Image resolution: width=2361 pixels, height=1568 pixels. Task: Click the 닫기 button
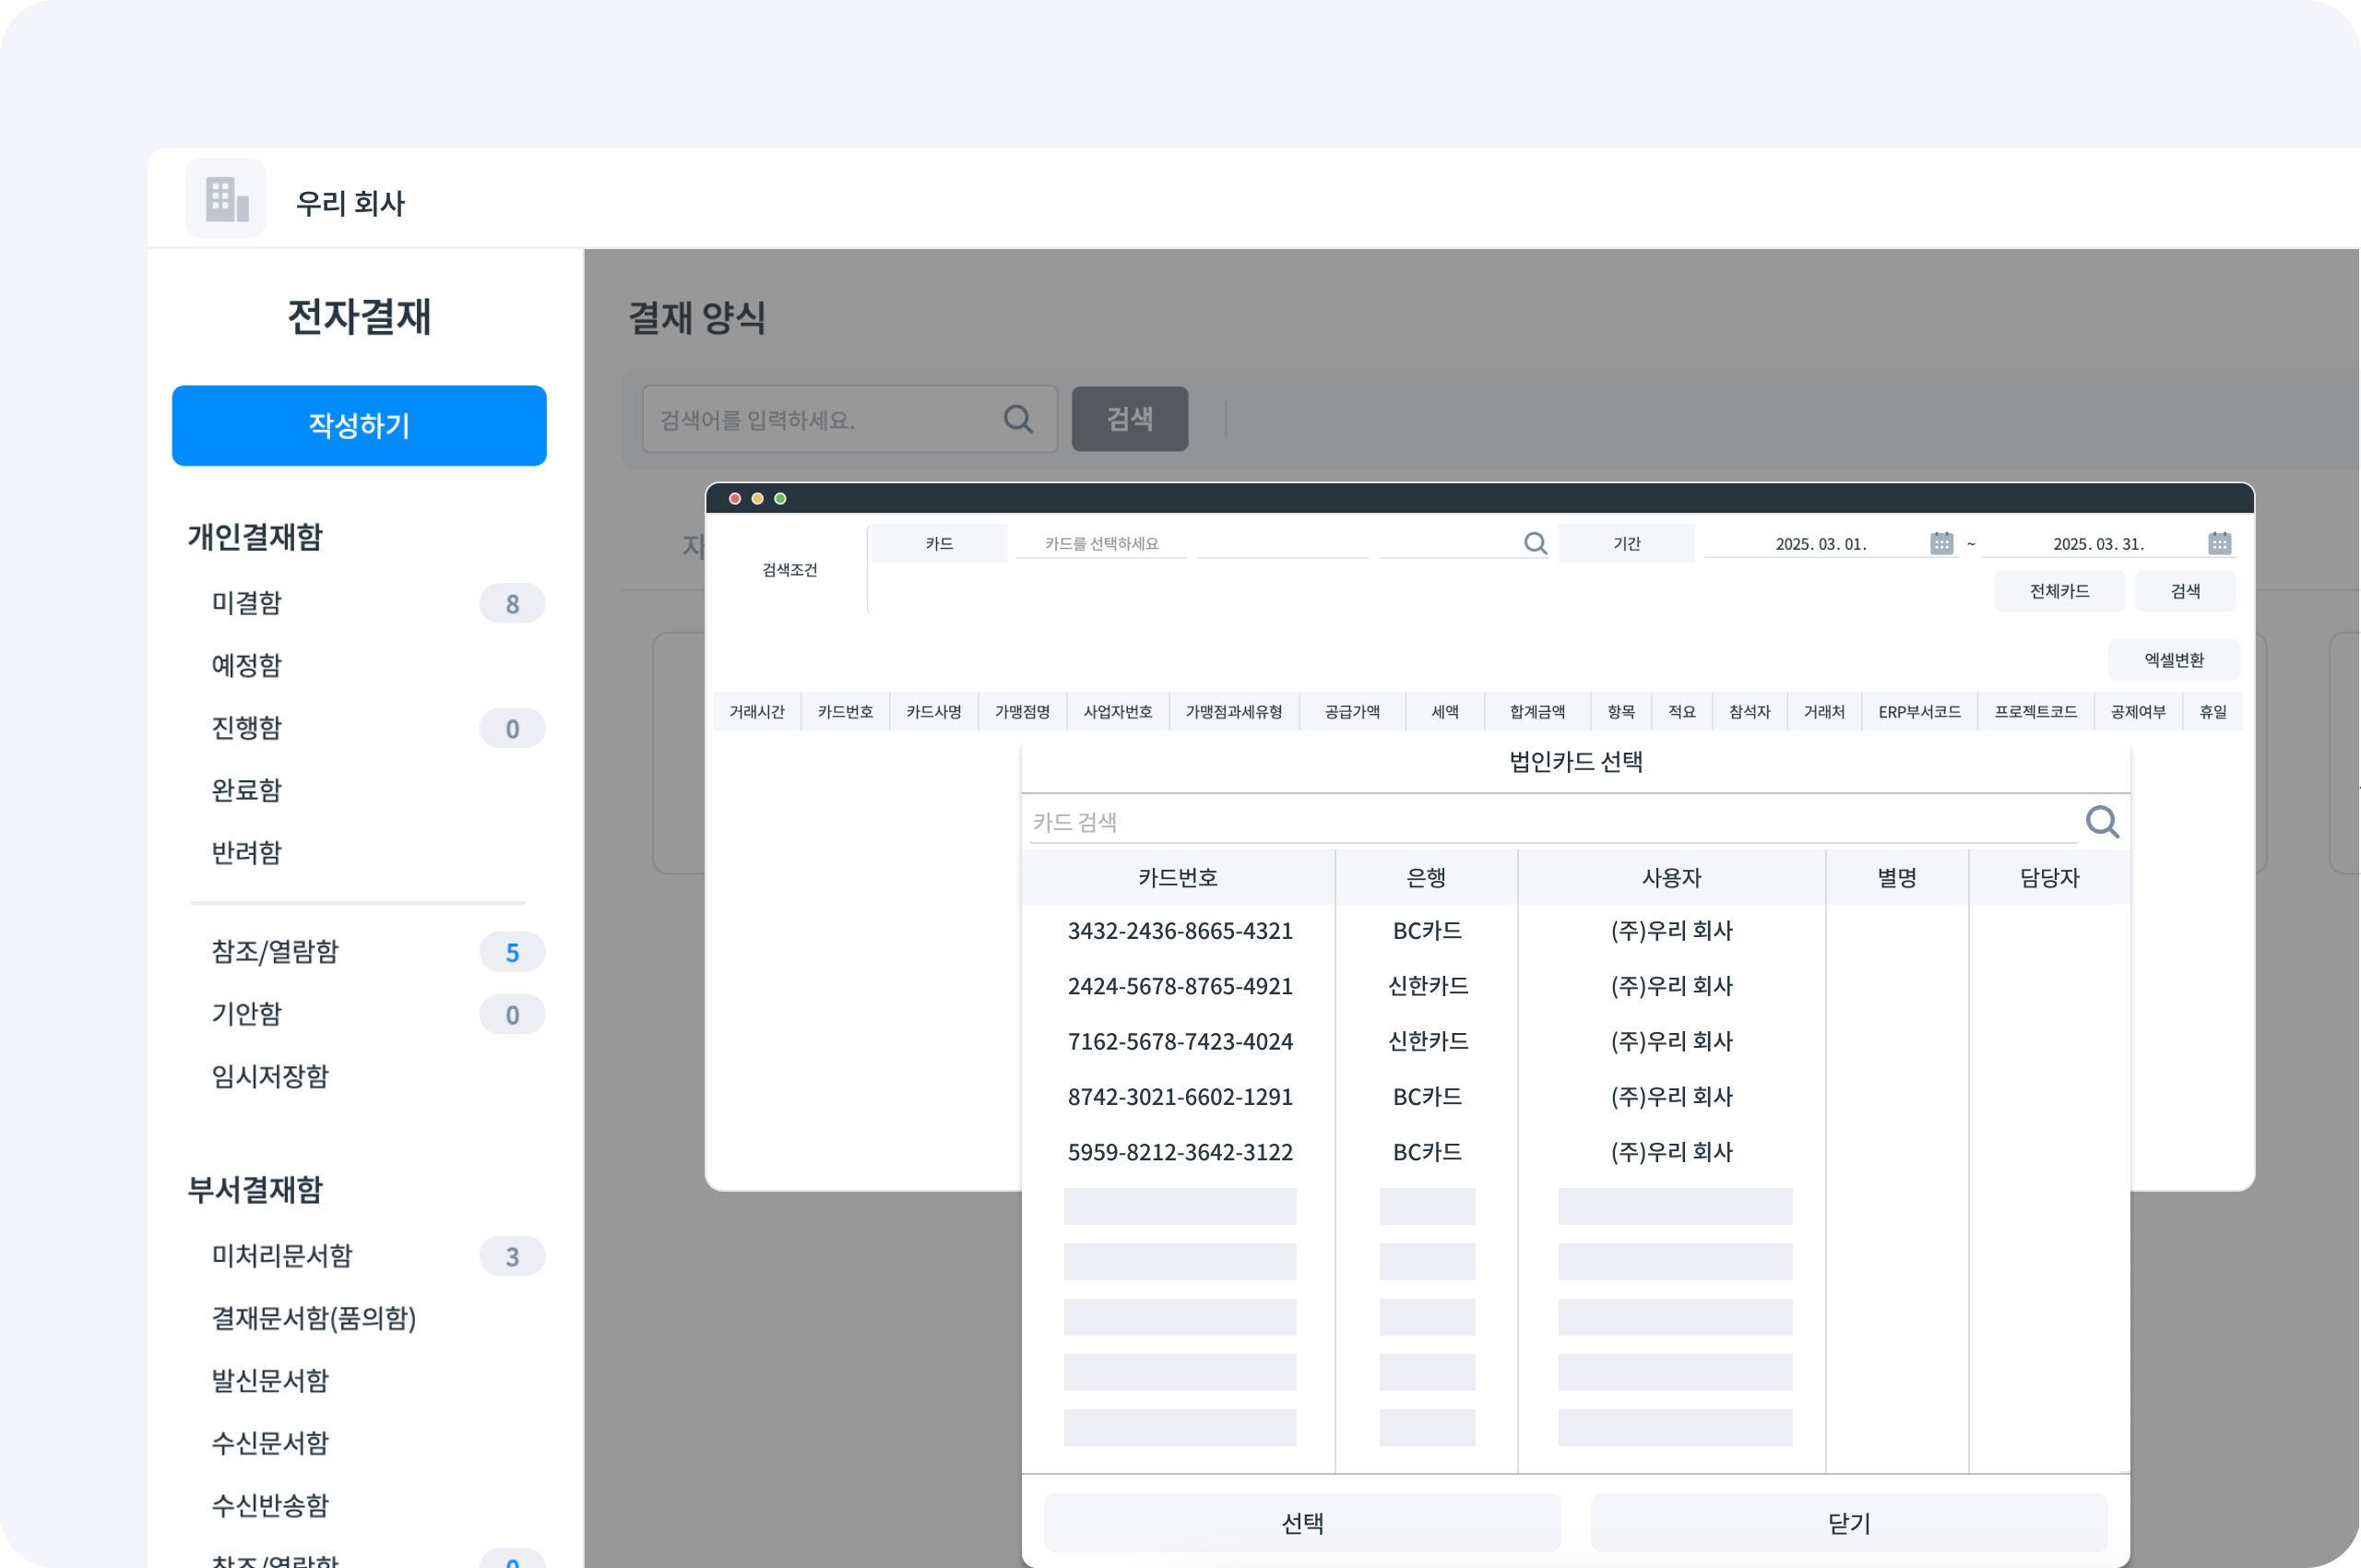(x=1848, y=1523)
